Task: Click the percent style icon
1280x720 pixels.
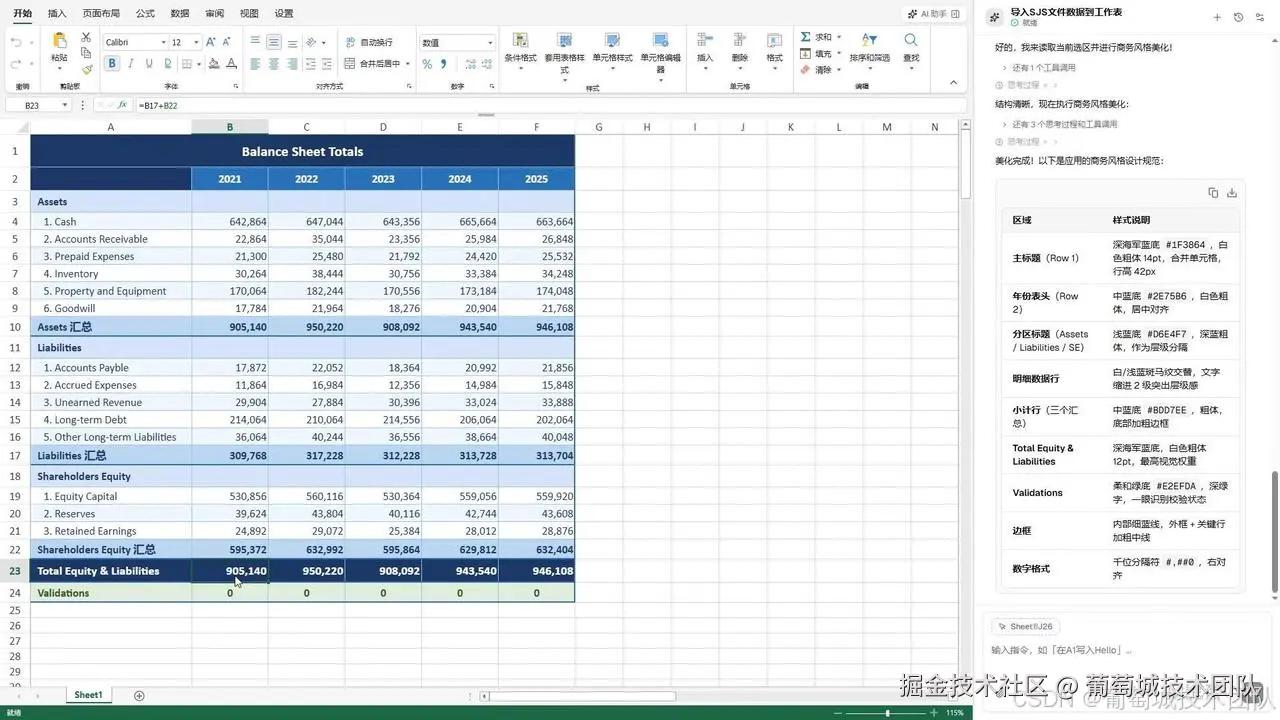Action: click(x=427, y=64)
